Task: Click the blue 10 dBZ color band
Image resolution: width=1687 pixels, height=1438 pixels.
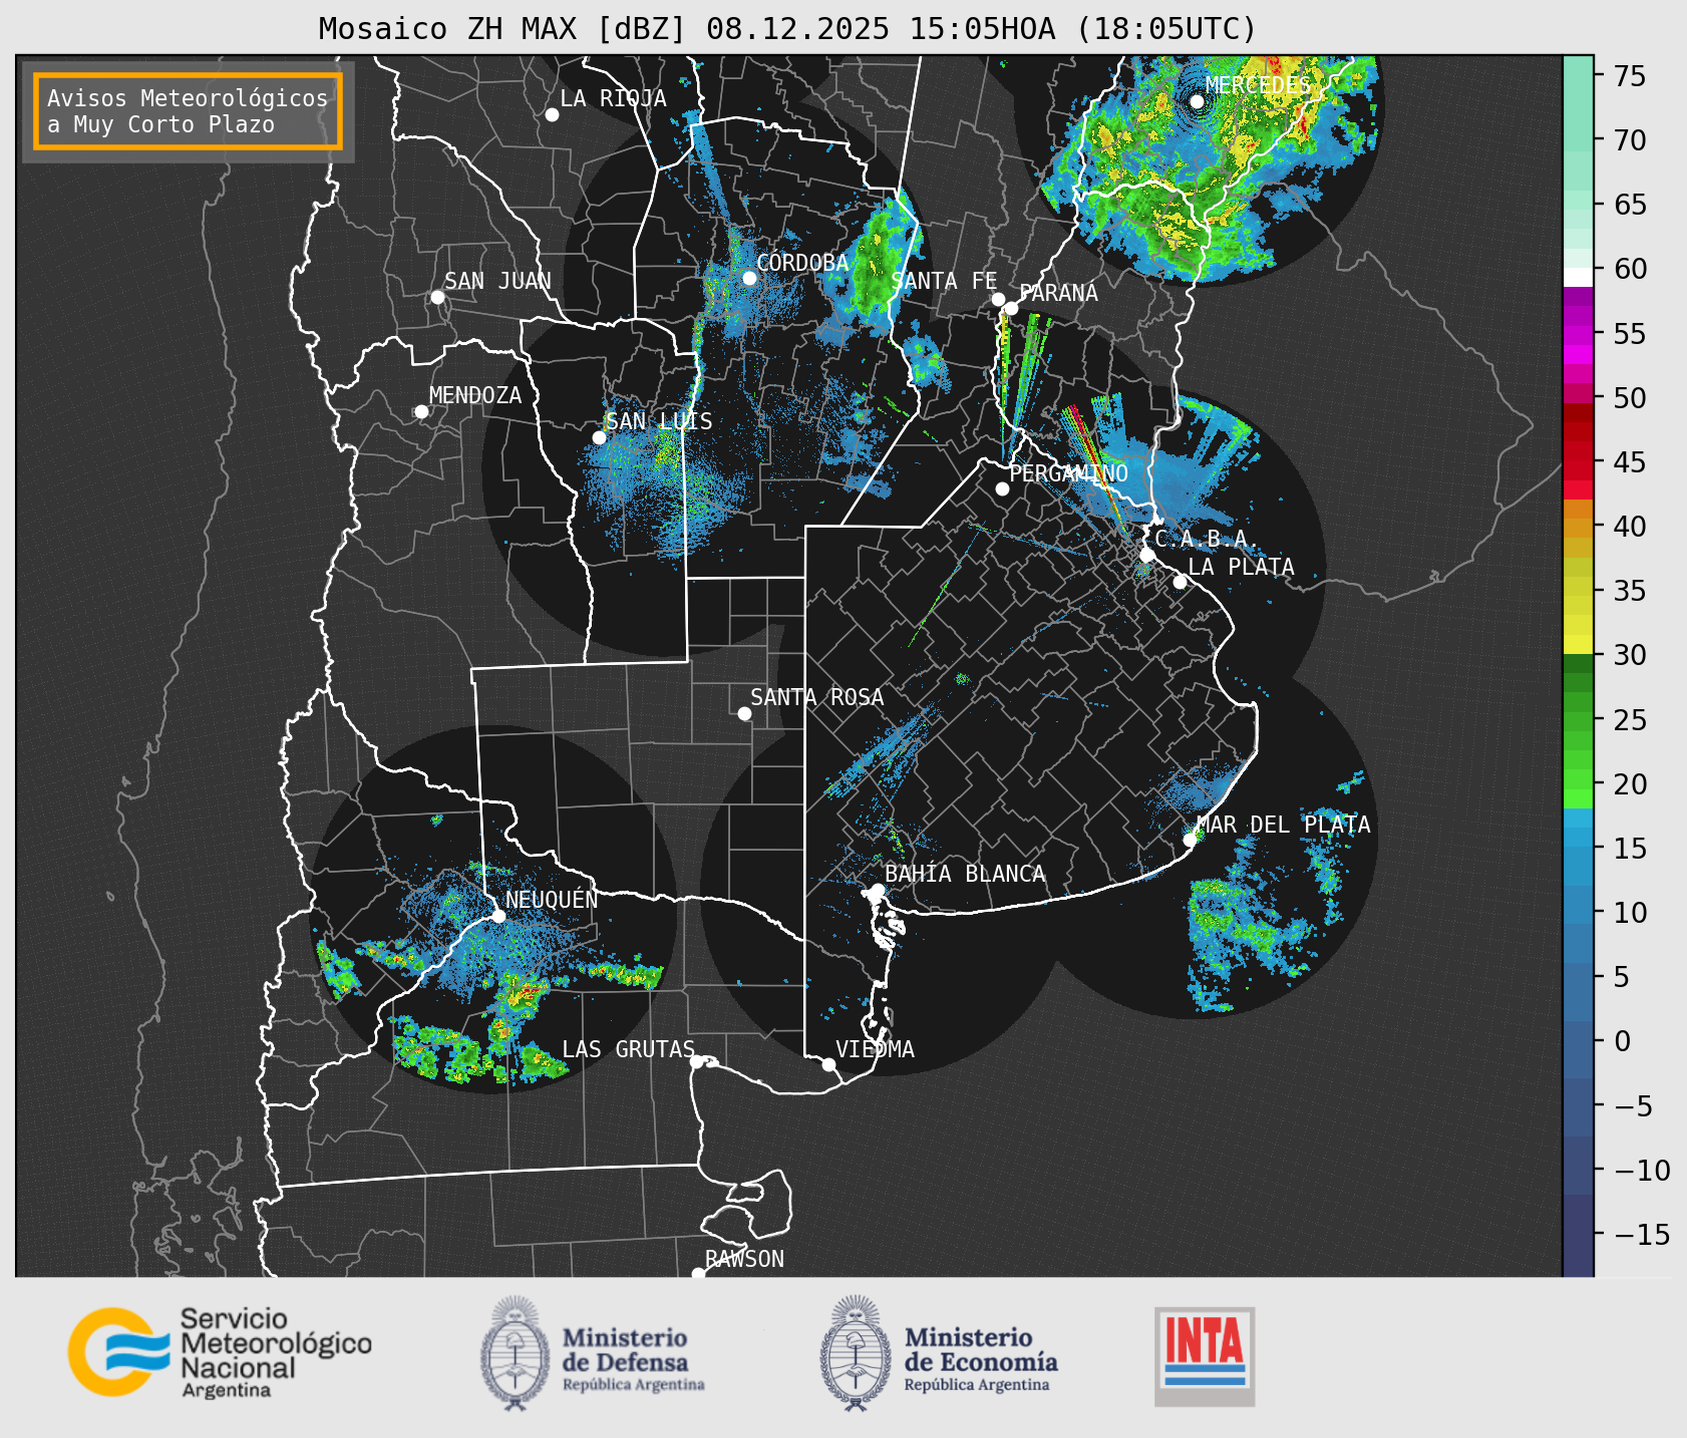Action: tap(1578, 913)
